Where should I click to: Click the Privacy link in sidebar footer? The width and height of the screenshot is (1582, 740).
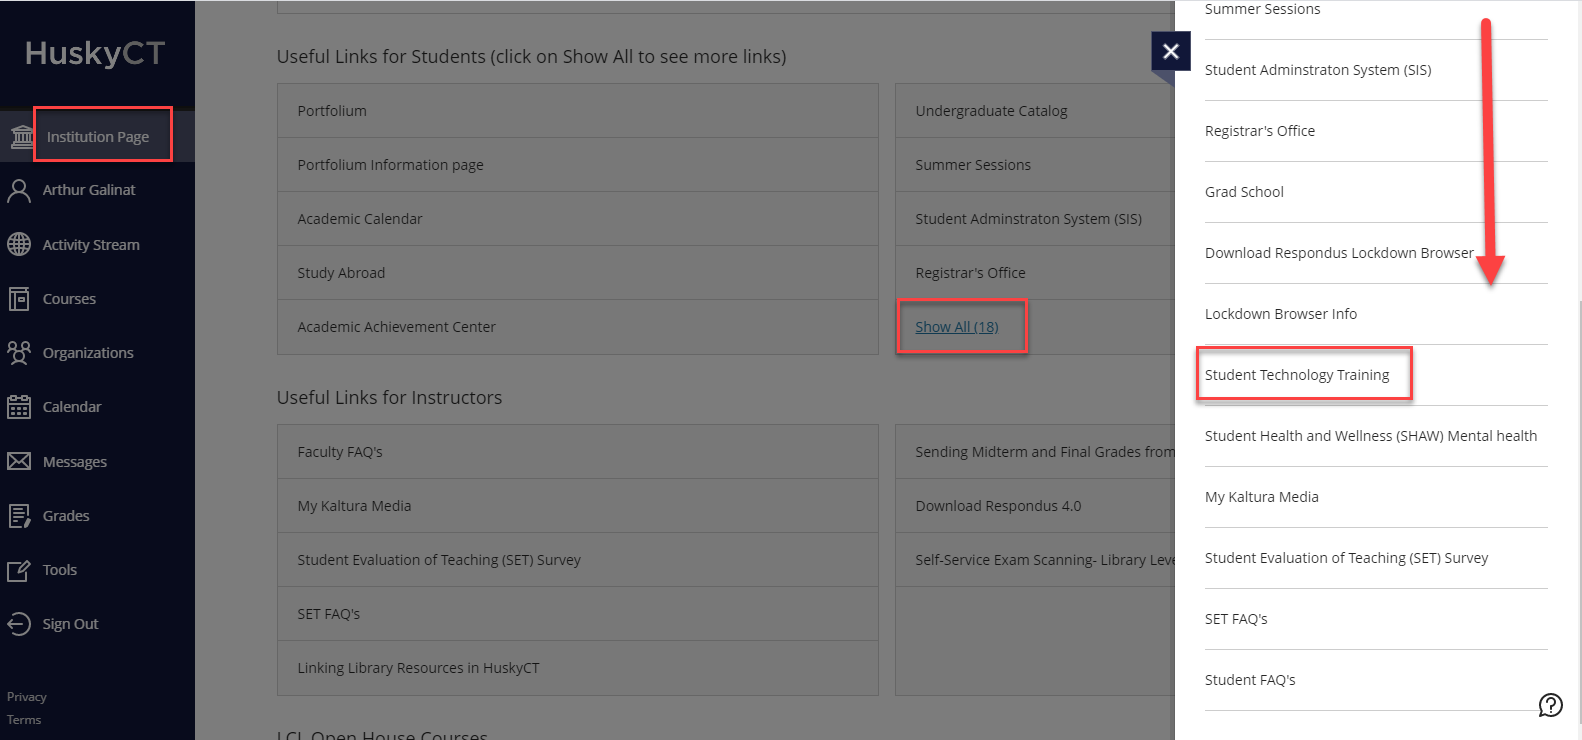point(27,697)
